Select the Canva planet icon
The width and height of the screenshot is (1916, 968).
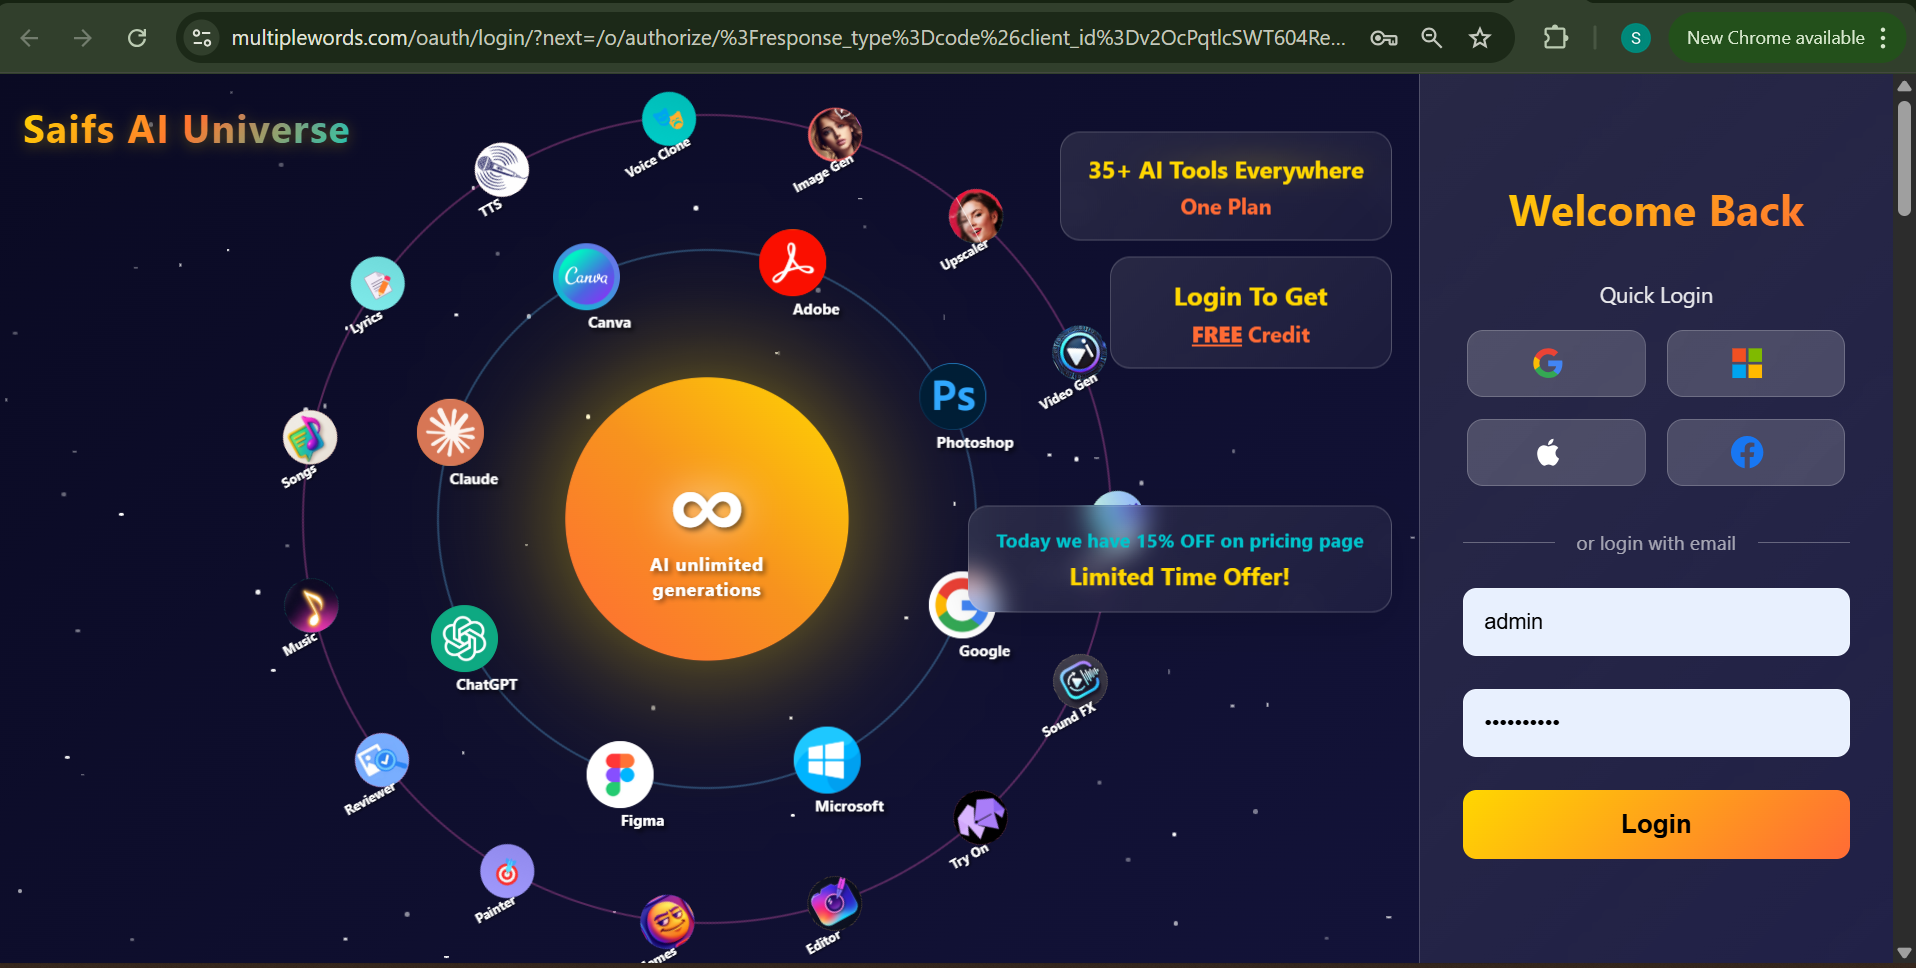(586, 276)
